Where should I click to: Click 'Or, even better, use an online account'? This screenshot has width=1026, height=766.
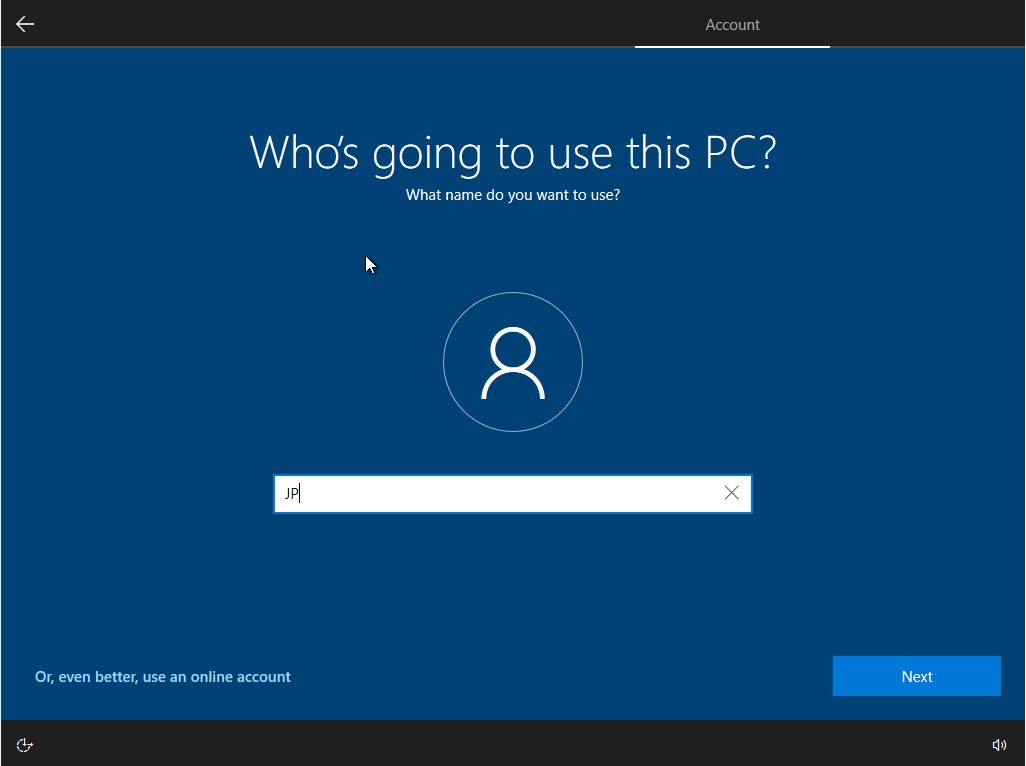tap(162, 676)
